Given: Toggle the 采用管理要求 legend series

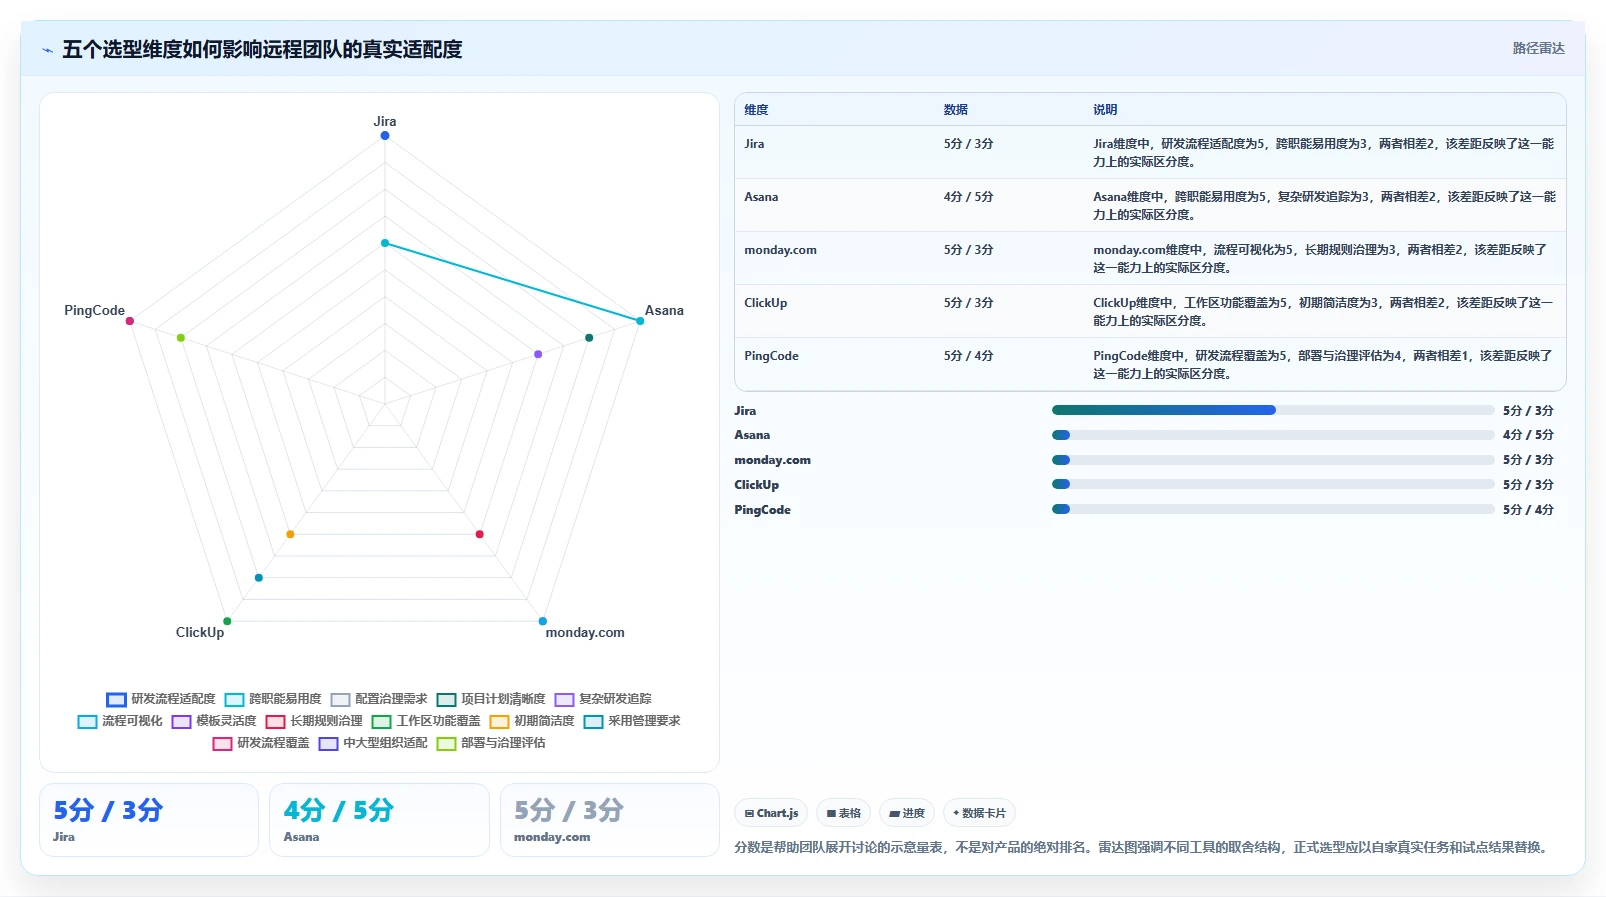Looking at the screenshot, I should pyautogui.click(x=632, y=721).
